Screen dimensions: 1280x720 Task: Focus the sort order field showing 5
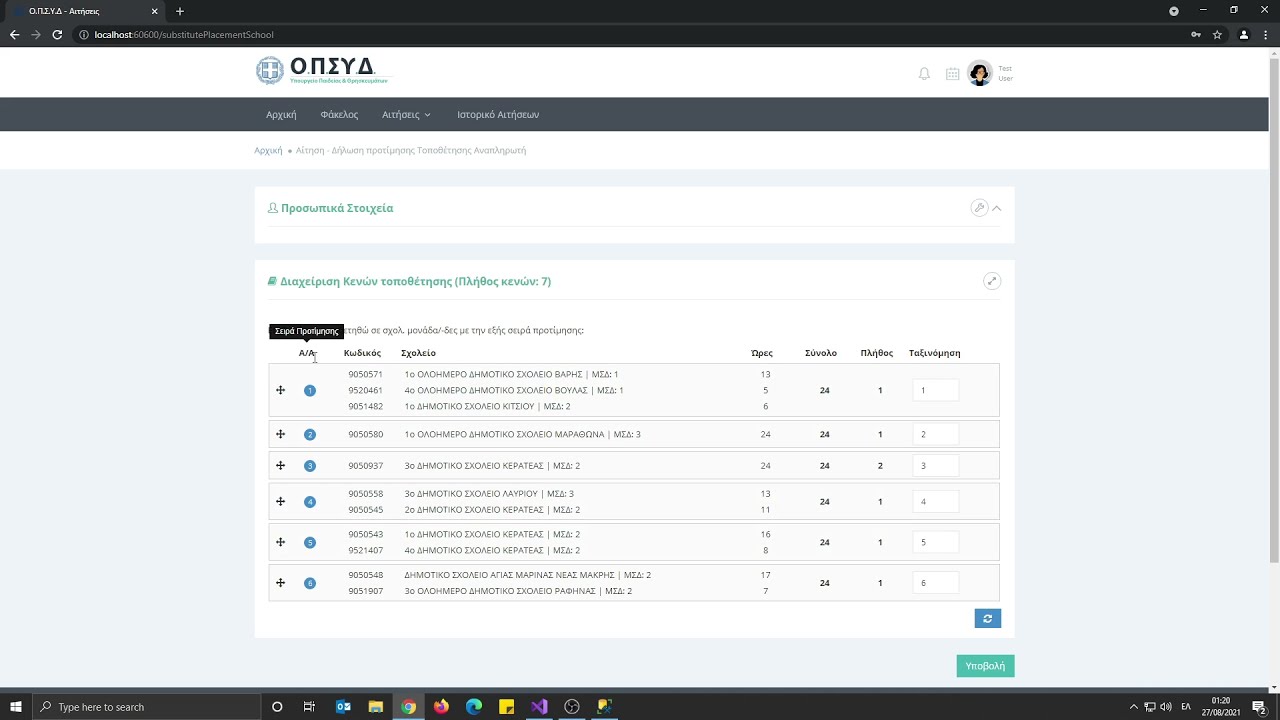click(x=936, y=542)
